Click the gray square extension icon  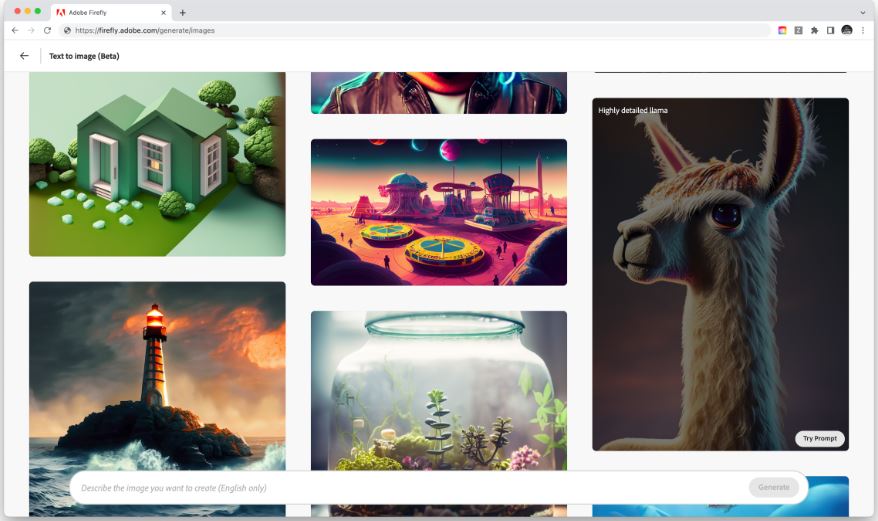pos(798,30)
